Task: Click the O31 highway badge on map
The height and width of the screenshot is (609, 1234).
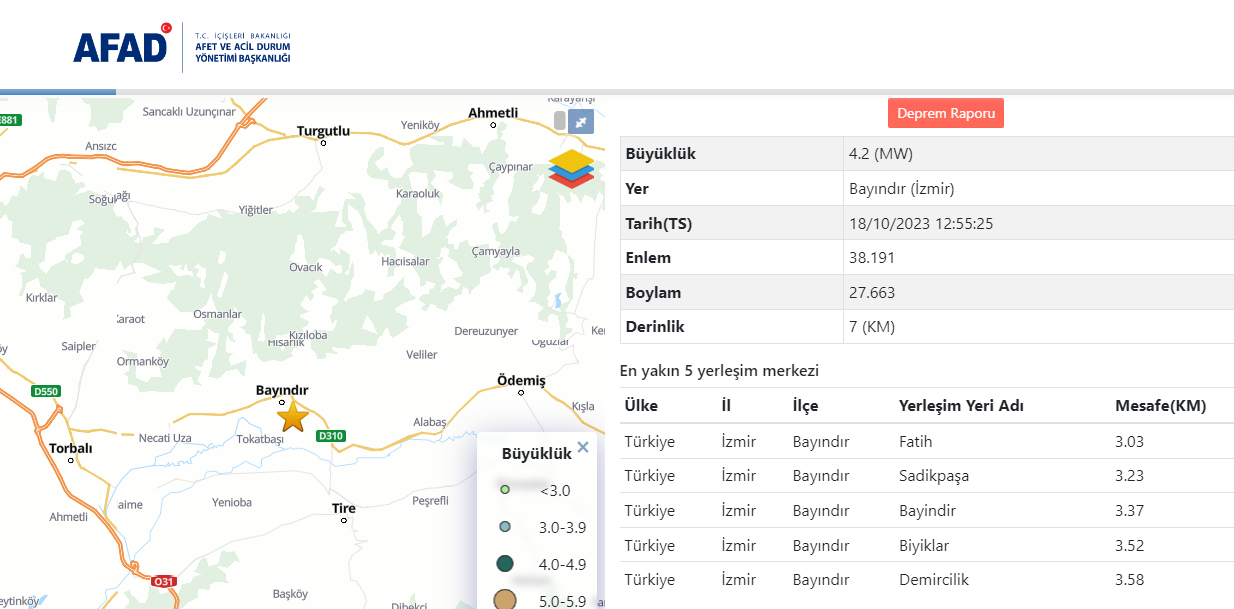Action: tap(164, 581)
